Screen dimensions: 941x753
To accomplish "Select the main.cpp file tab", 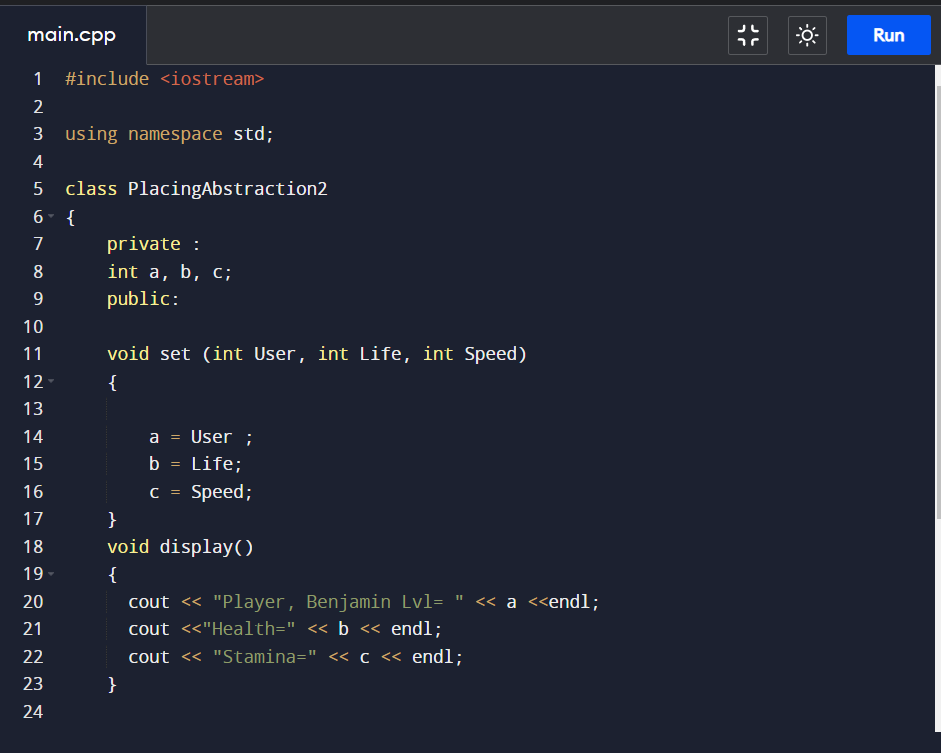I will click(72, 35).
